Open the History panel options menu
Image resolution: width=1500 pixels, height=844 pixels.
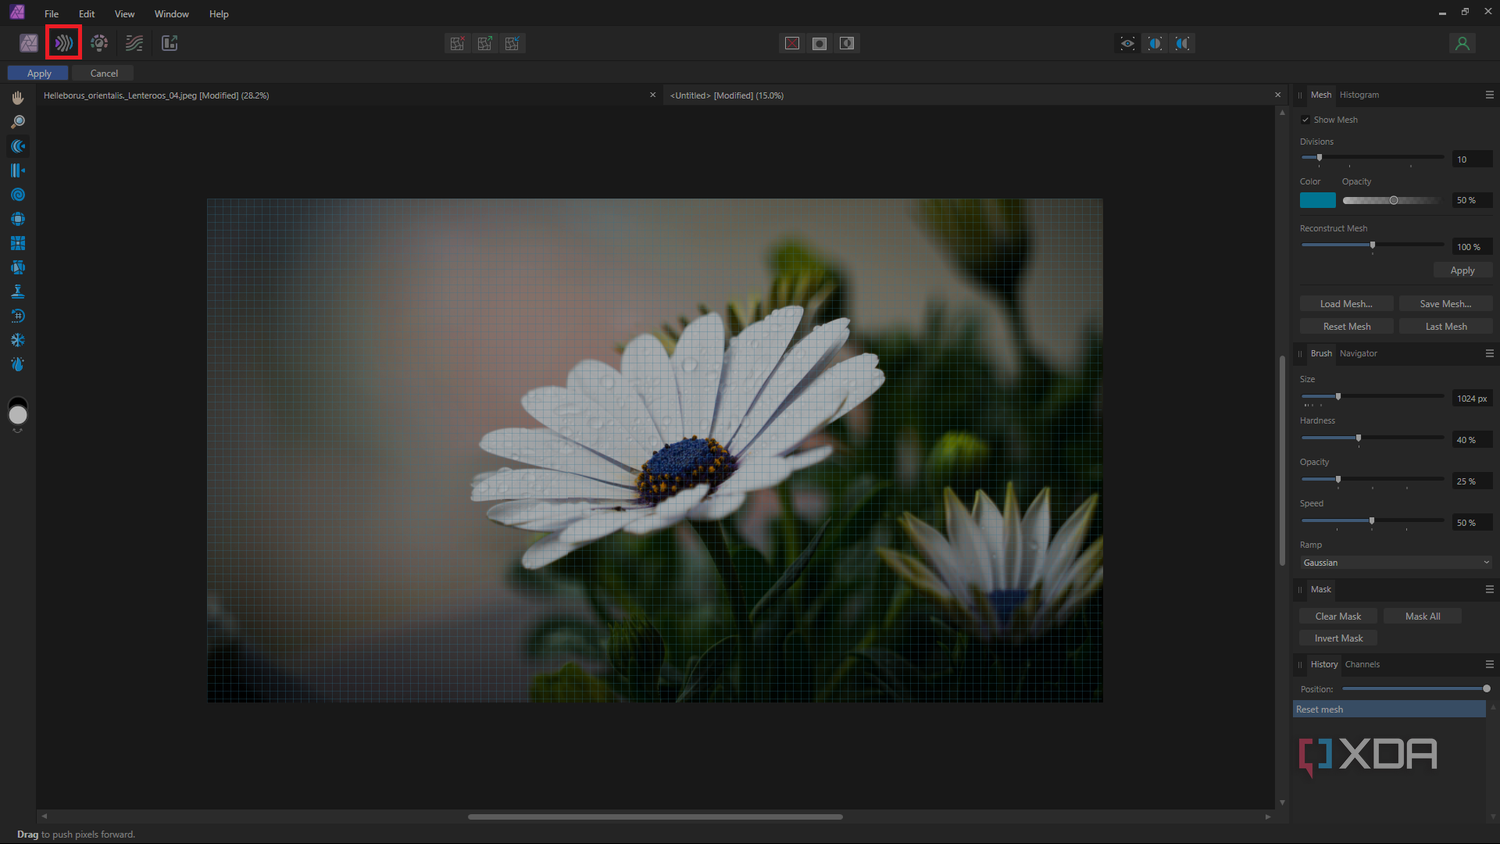[1489, 664]
